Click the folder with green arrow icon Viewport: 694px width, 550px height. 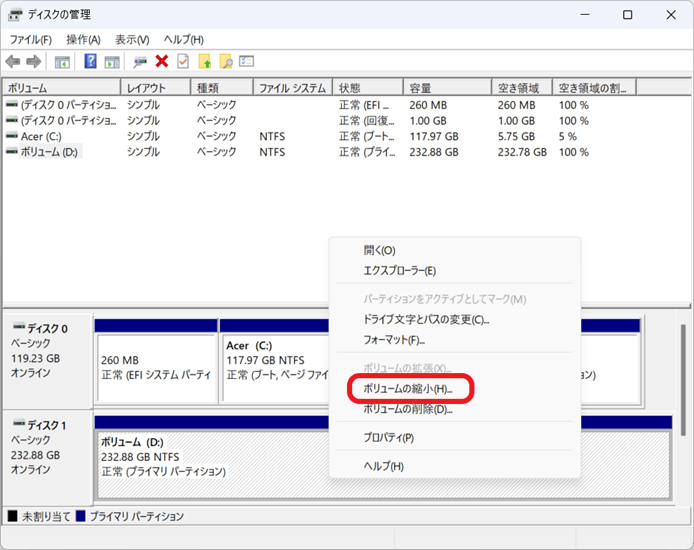click(x=205, y=62)
